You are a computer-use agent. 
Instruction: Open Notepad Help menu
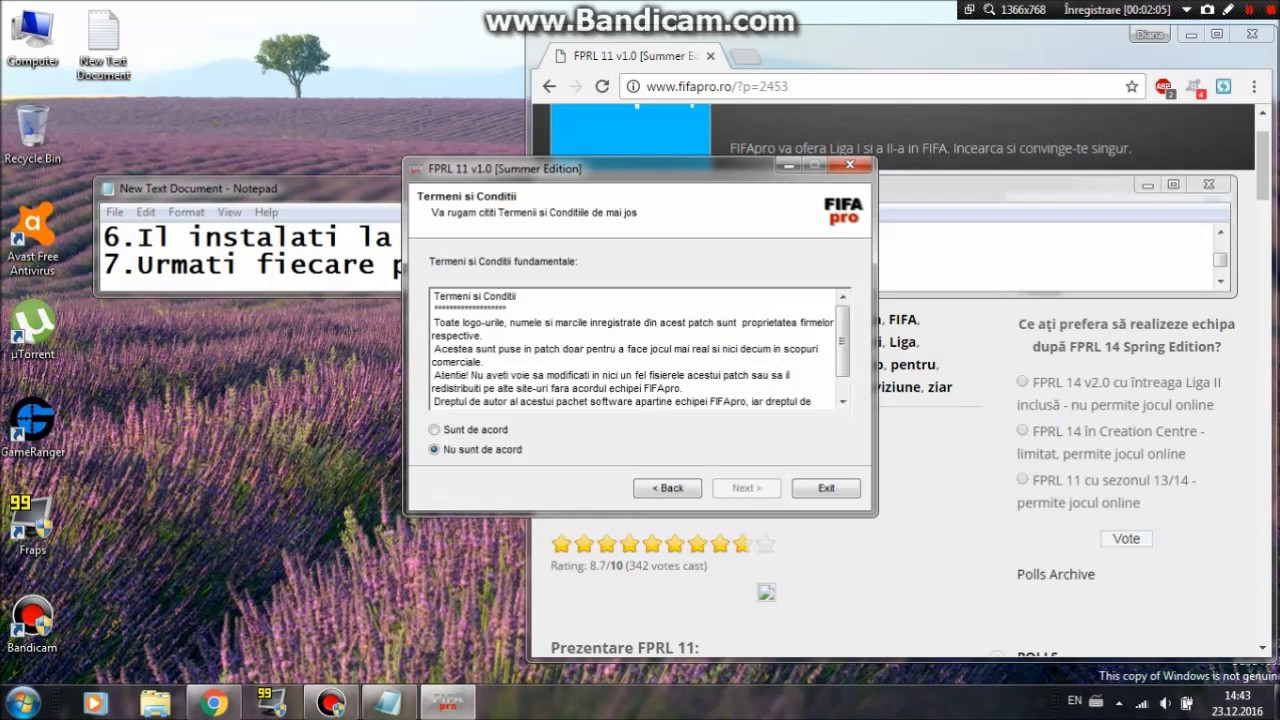266,212
